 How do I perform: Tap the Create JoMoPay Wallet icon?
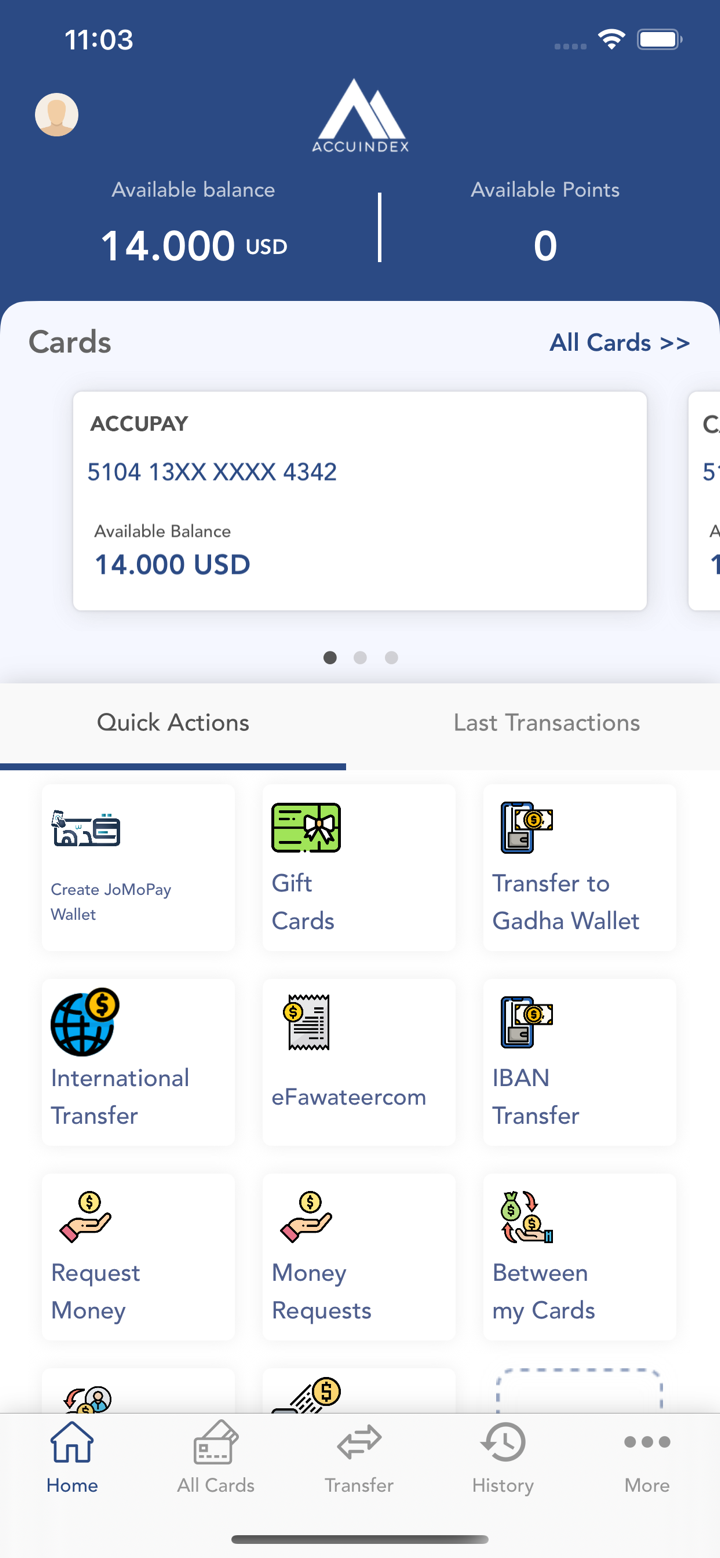(86, 829)
